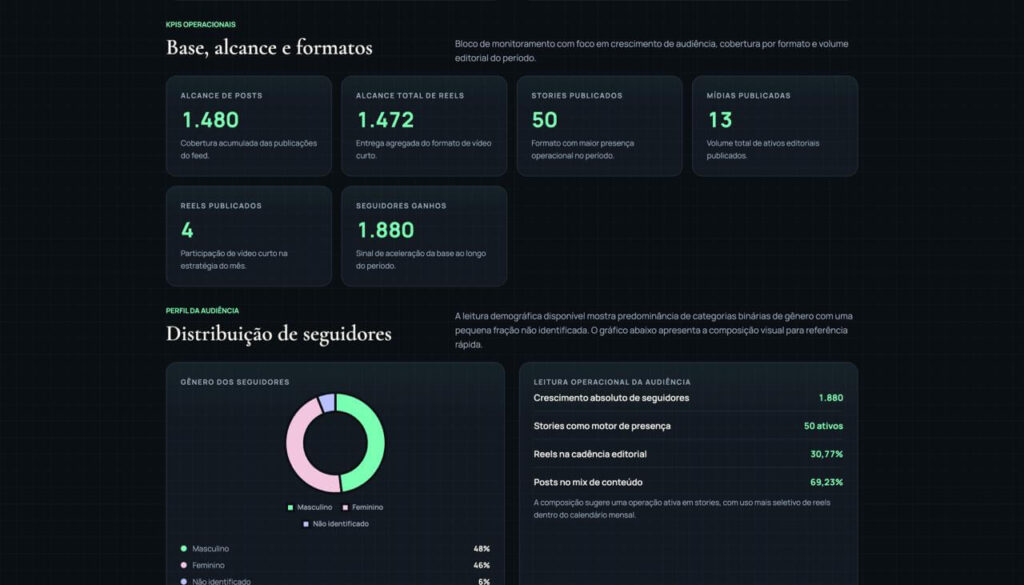Toggle the Não identificado chart legend item
This screenshot has height=585, width=1024.
[x=336, y=524]
